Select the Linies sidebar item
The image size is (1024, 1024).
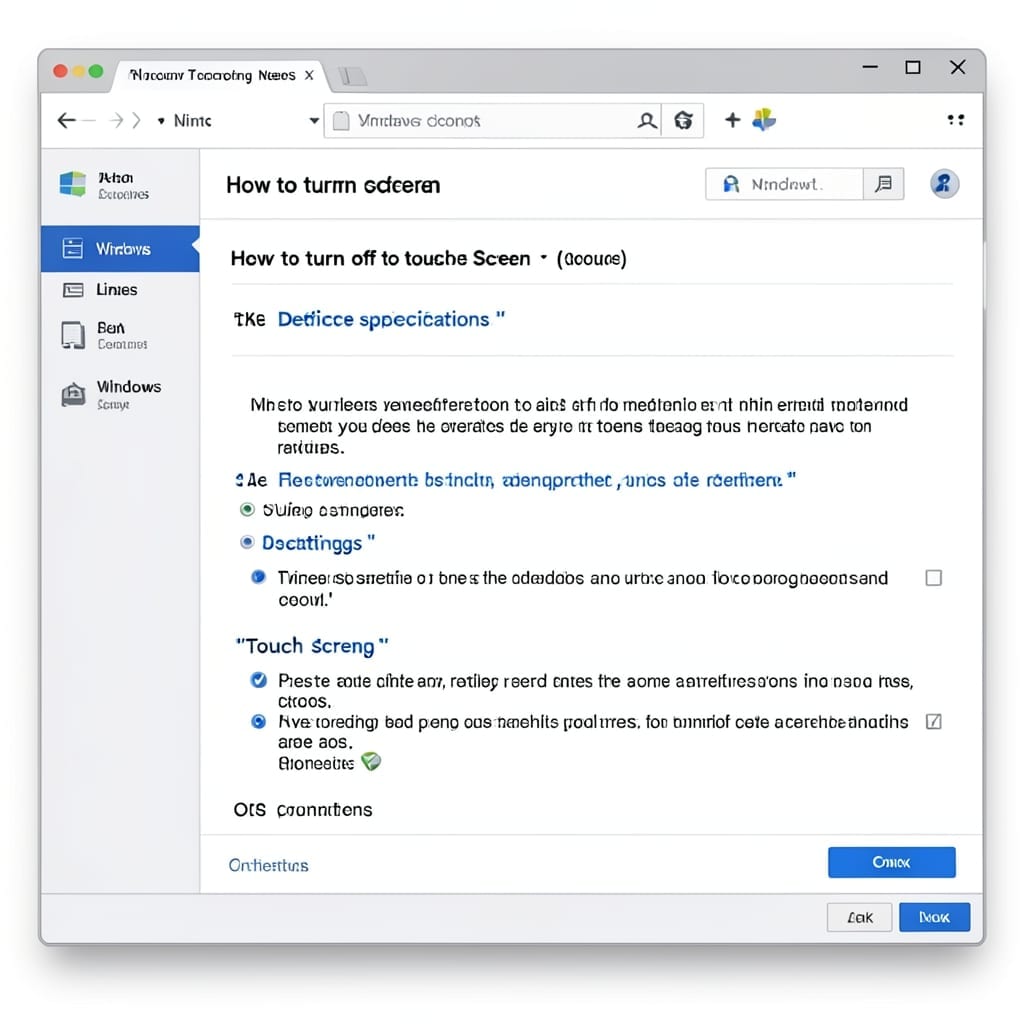tap(120, 290)
